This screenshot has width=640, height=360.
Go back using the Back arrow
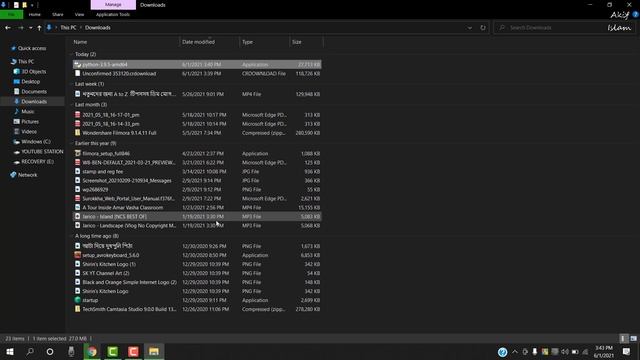point(8,28)
